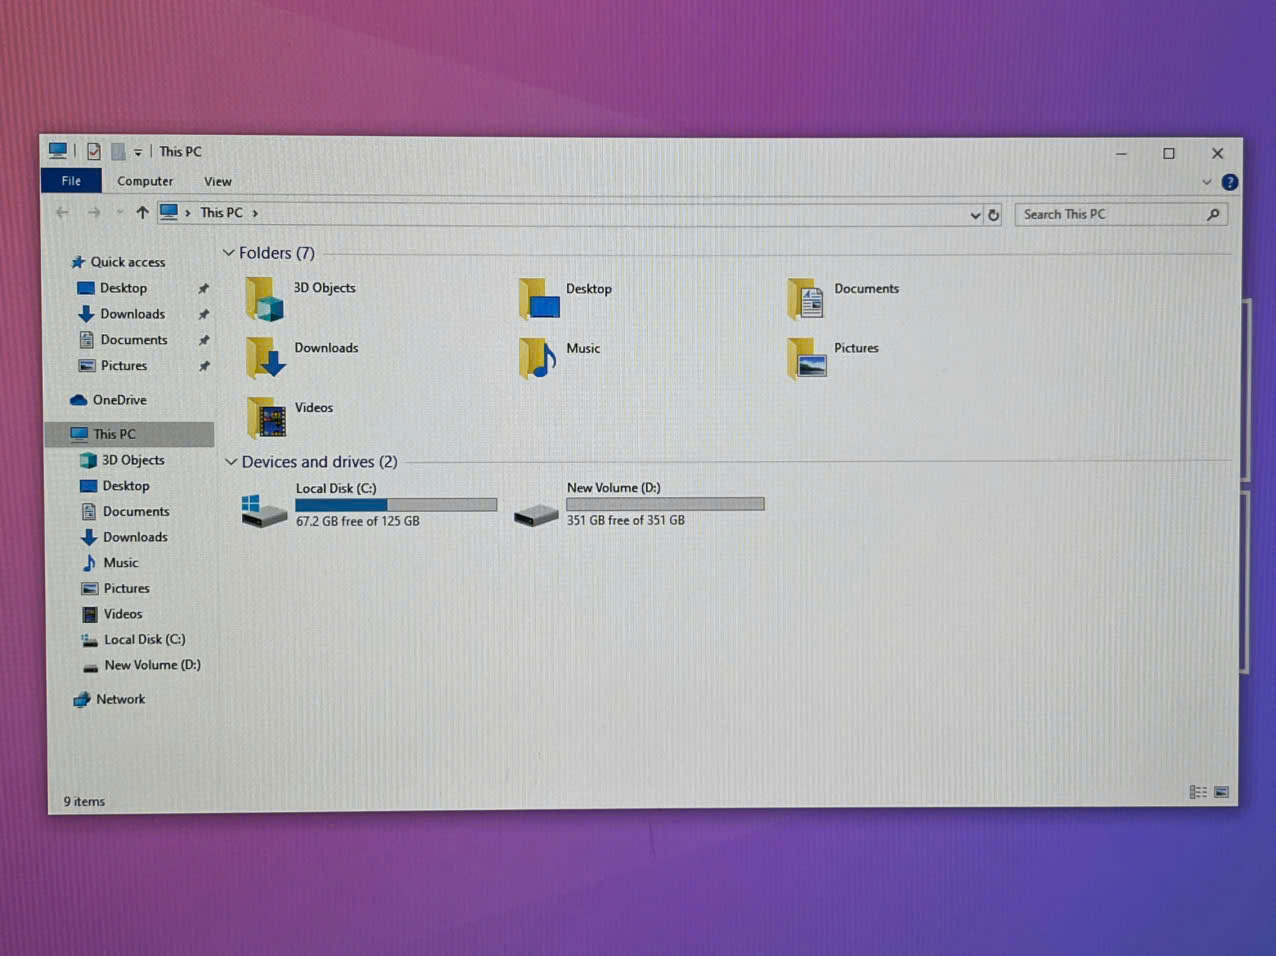1276x956 pixels.
Task: Click the refresh icon in address bar
Action: tap(993, 215)
